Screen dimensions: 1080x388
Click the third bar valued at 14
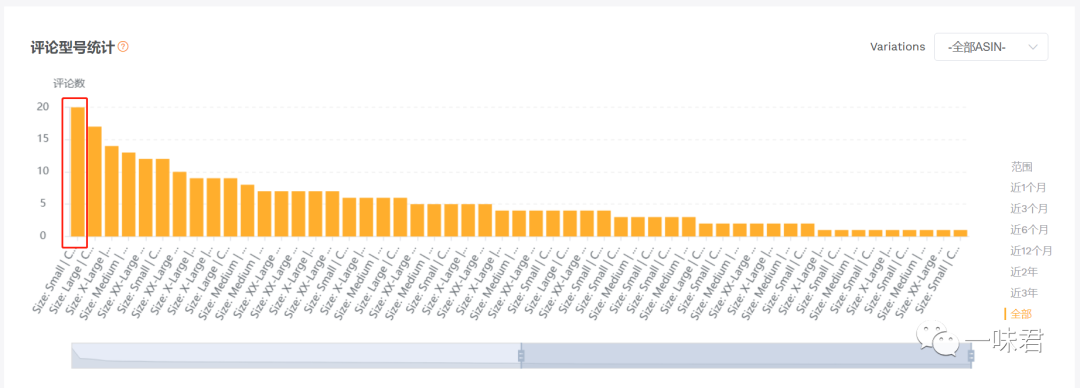pyautogui.click(x=112, y=191)
